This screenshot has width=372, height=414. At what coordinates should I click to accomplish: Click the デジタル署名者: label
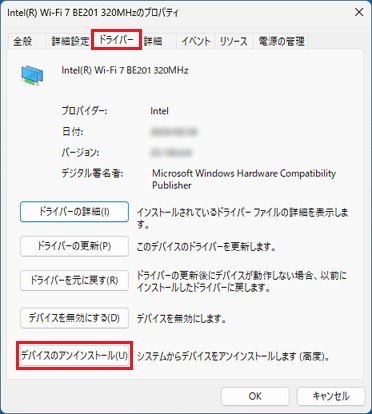(x=92, y=173)
